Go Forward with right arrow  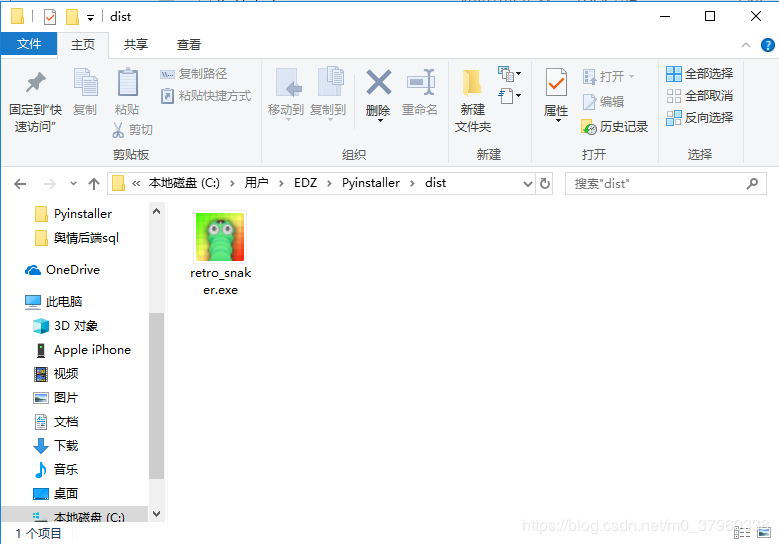point(50,184)
